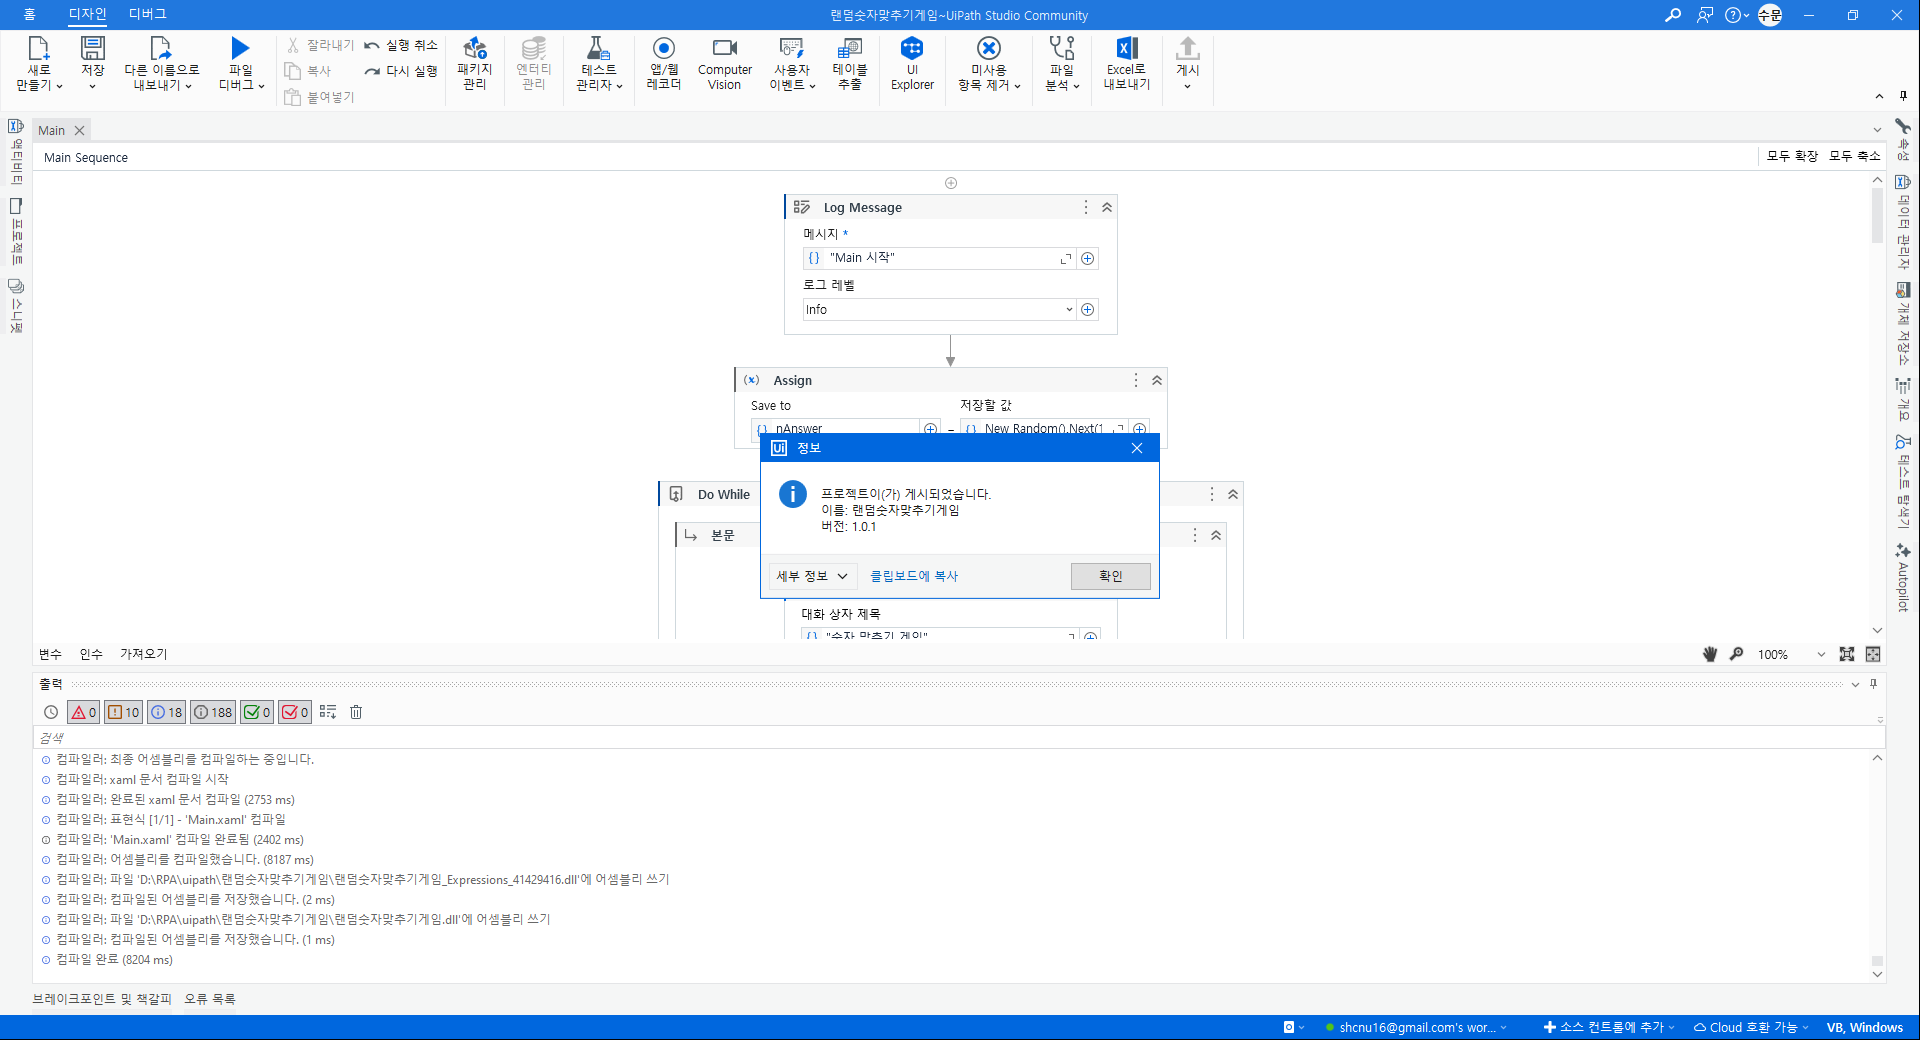Viewport: 1920px width, 1040px height.
Task: Toggle timestamps clock icon in output
Action: pyautogui.click(x=51, y=712)
